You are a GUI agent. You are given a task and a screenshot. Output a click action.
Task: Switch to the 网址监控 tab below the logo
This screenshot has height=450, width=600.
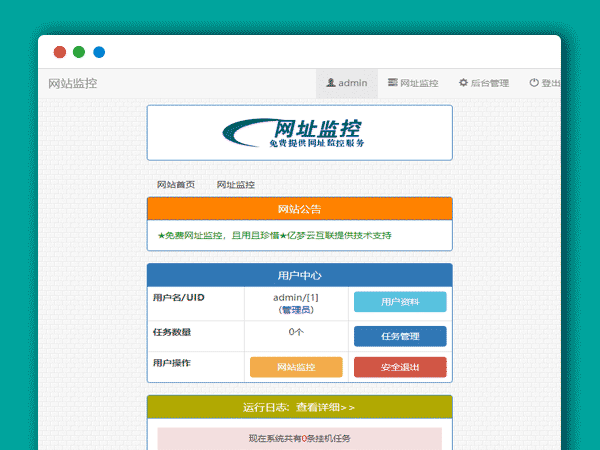(235, 185)
